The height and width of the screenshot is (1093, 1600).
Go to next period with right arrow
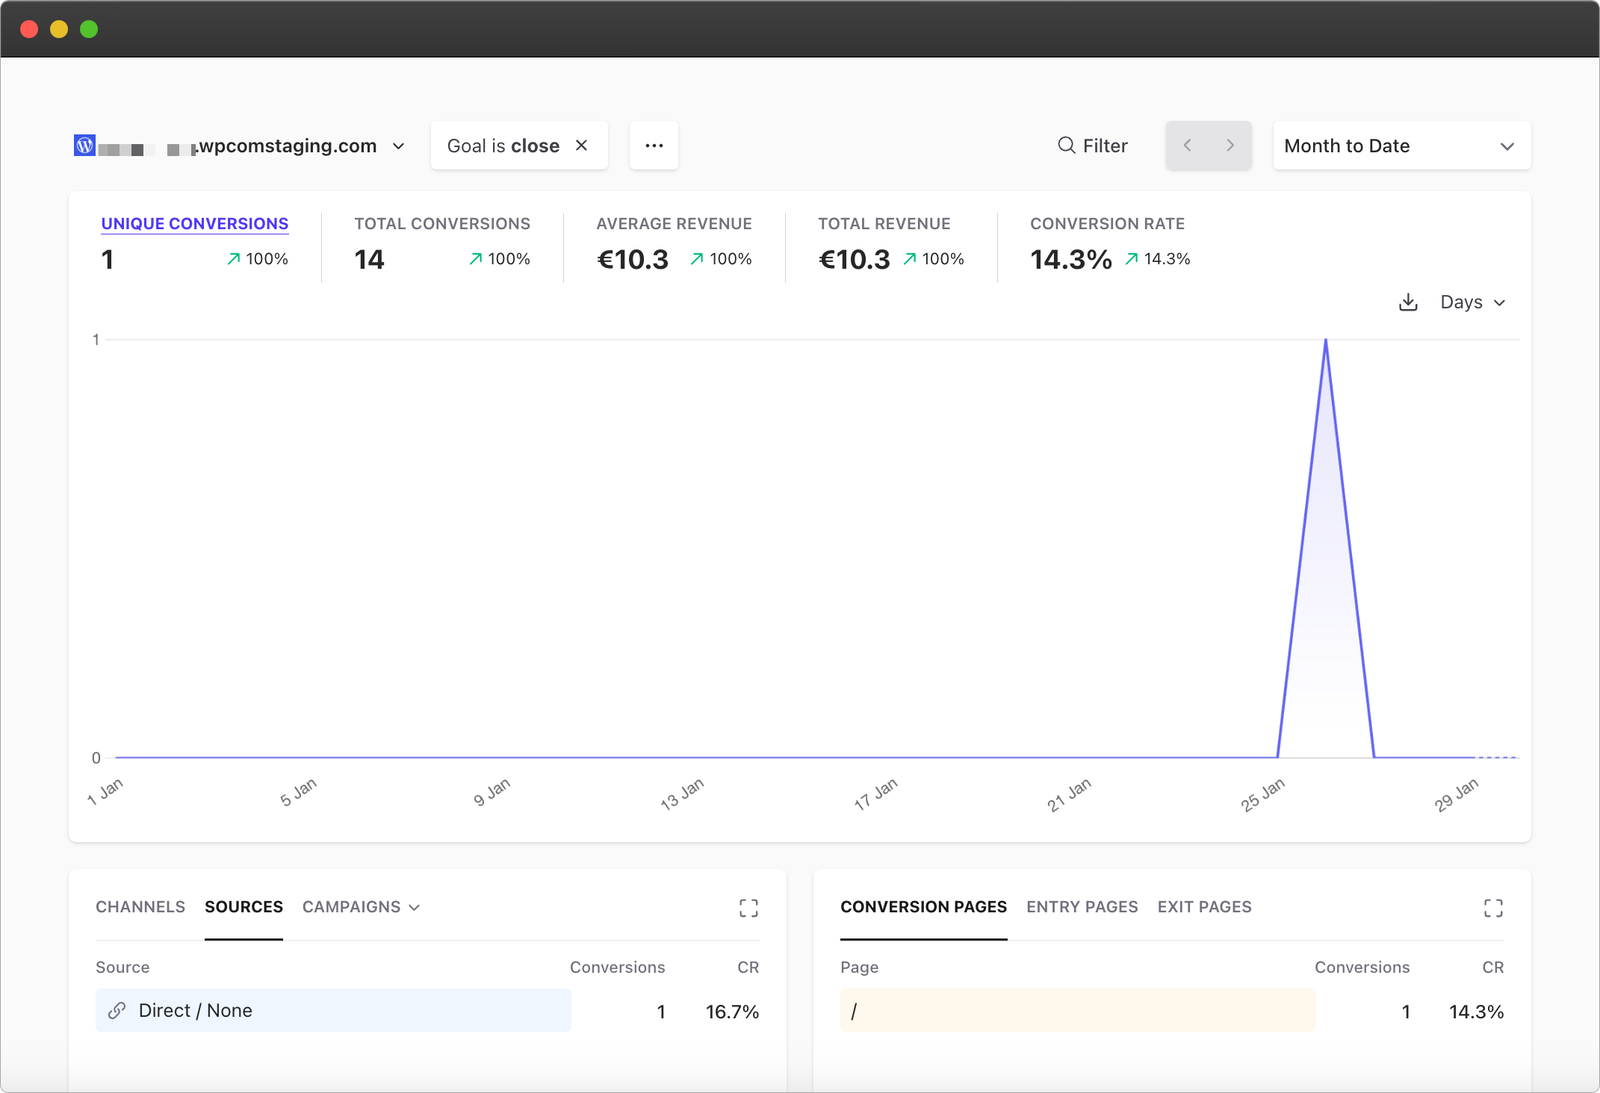pyautogui.click(x=1230, y=145)
